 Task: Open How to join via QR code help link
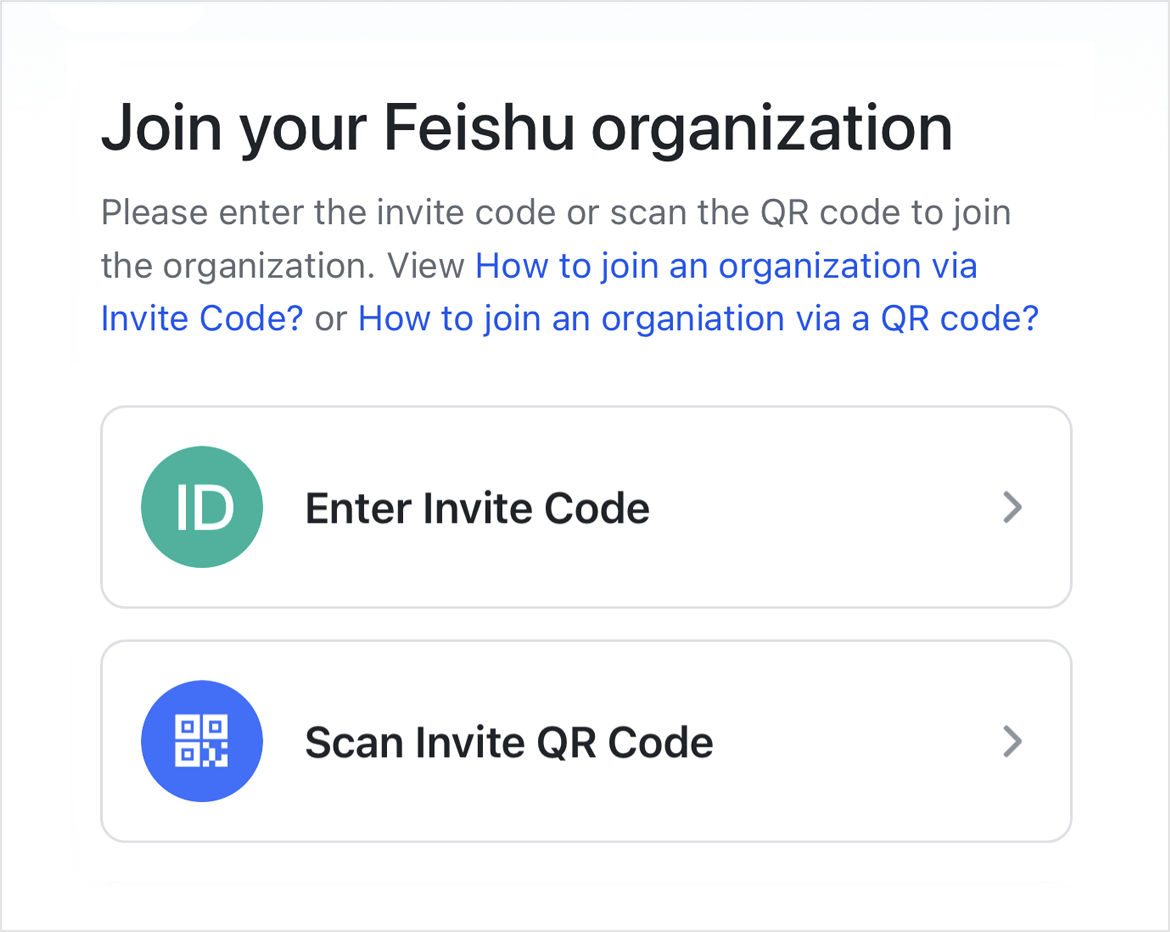pyautogui.click(x=700, y=318)
